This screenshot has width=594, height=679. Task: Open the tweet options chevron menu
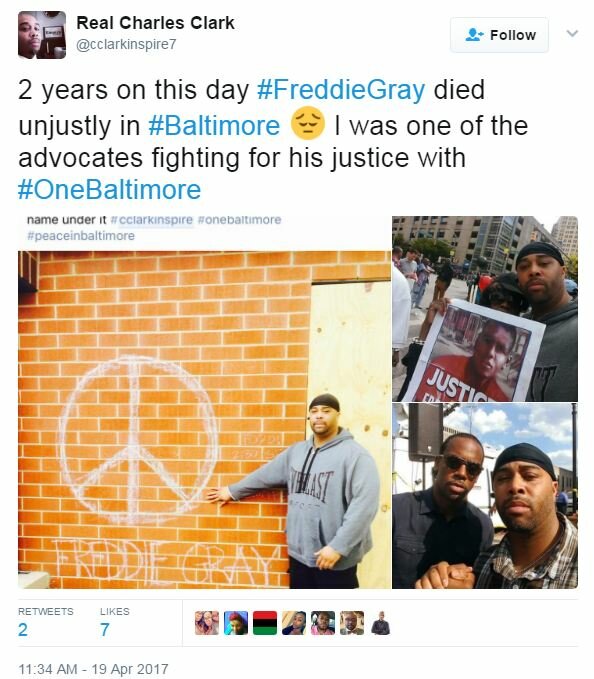[x=572, y=33]
